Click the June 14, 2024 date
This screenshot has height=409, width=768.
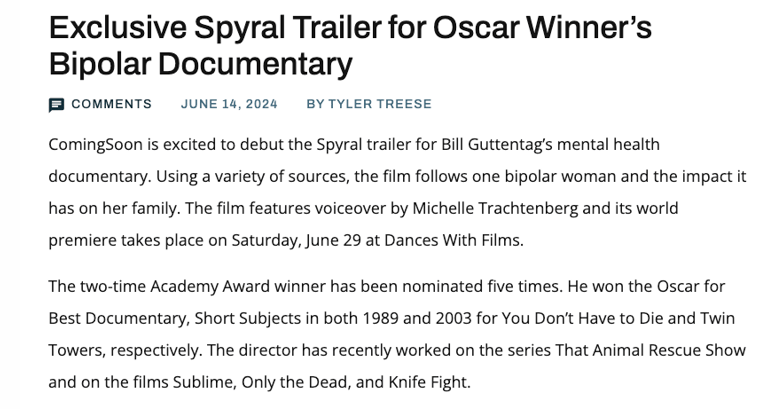(229, 104)
